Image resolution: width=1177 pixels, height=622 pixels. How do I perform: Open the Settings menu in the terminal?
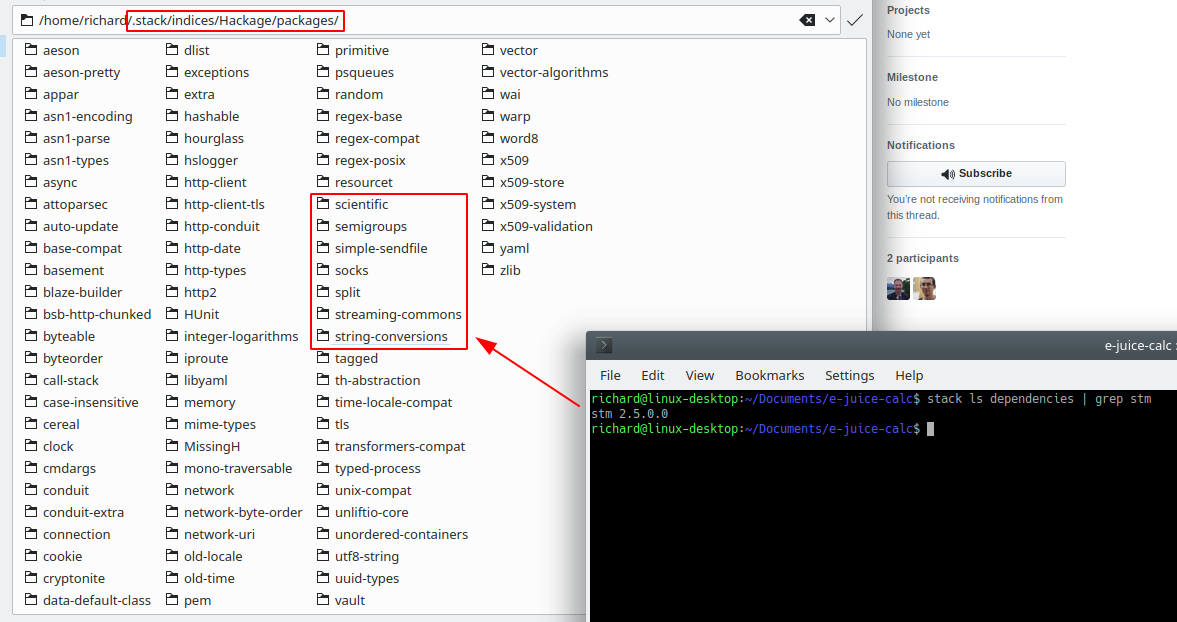[849, 375]
